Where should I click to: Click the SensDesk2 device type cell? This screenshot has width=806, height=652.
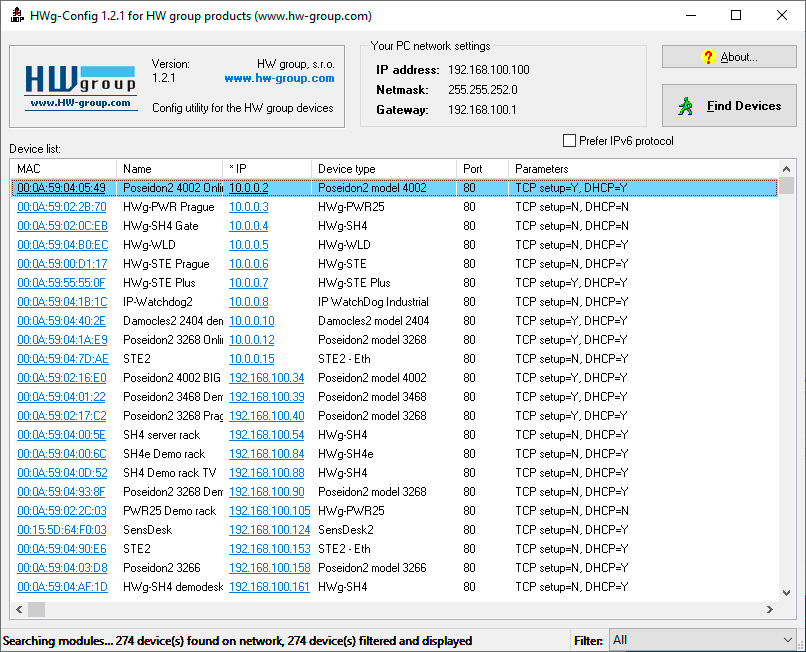346,531
